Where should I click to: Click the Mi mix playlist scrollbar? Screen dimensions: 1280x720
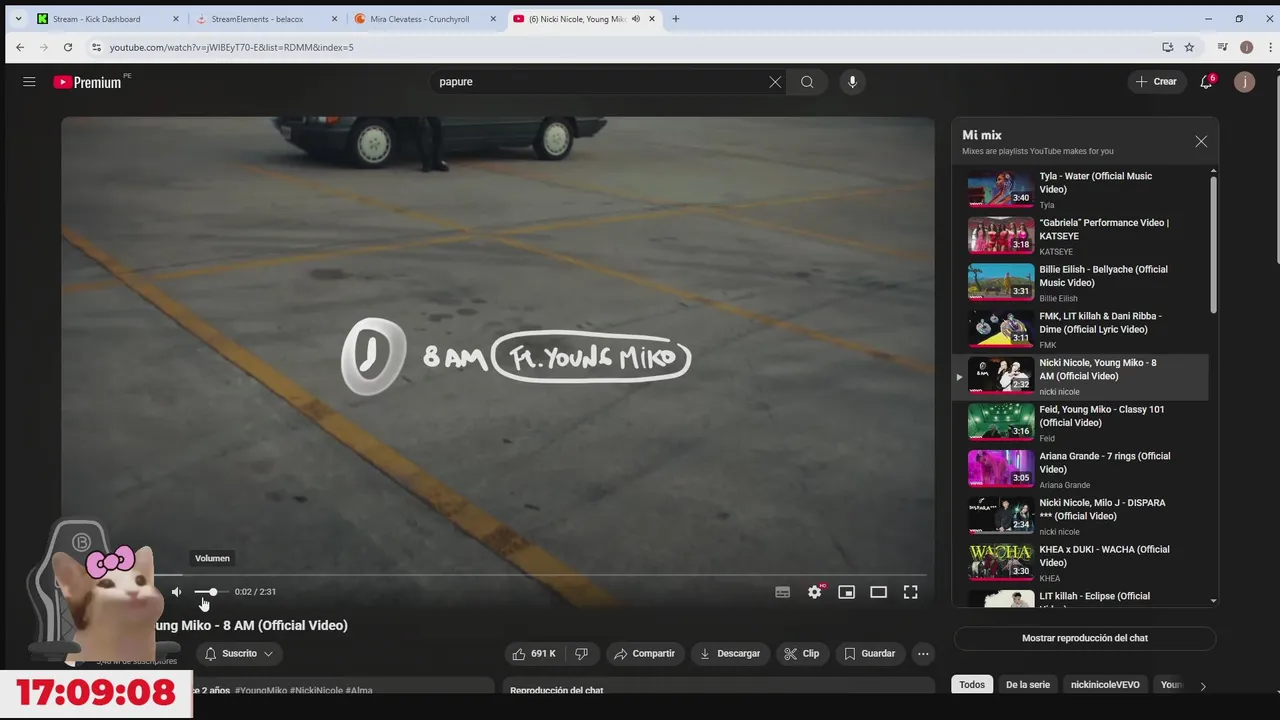coord(1213,246)
